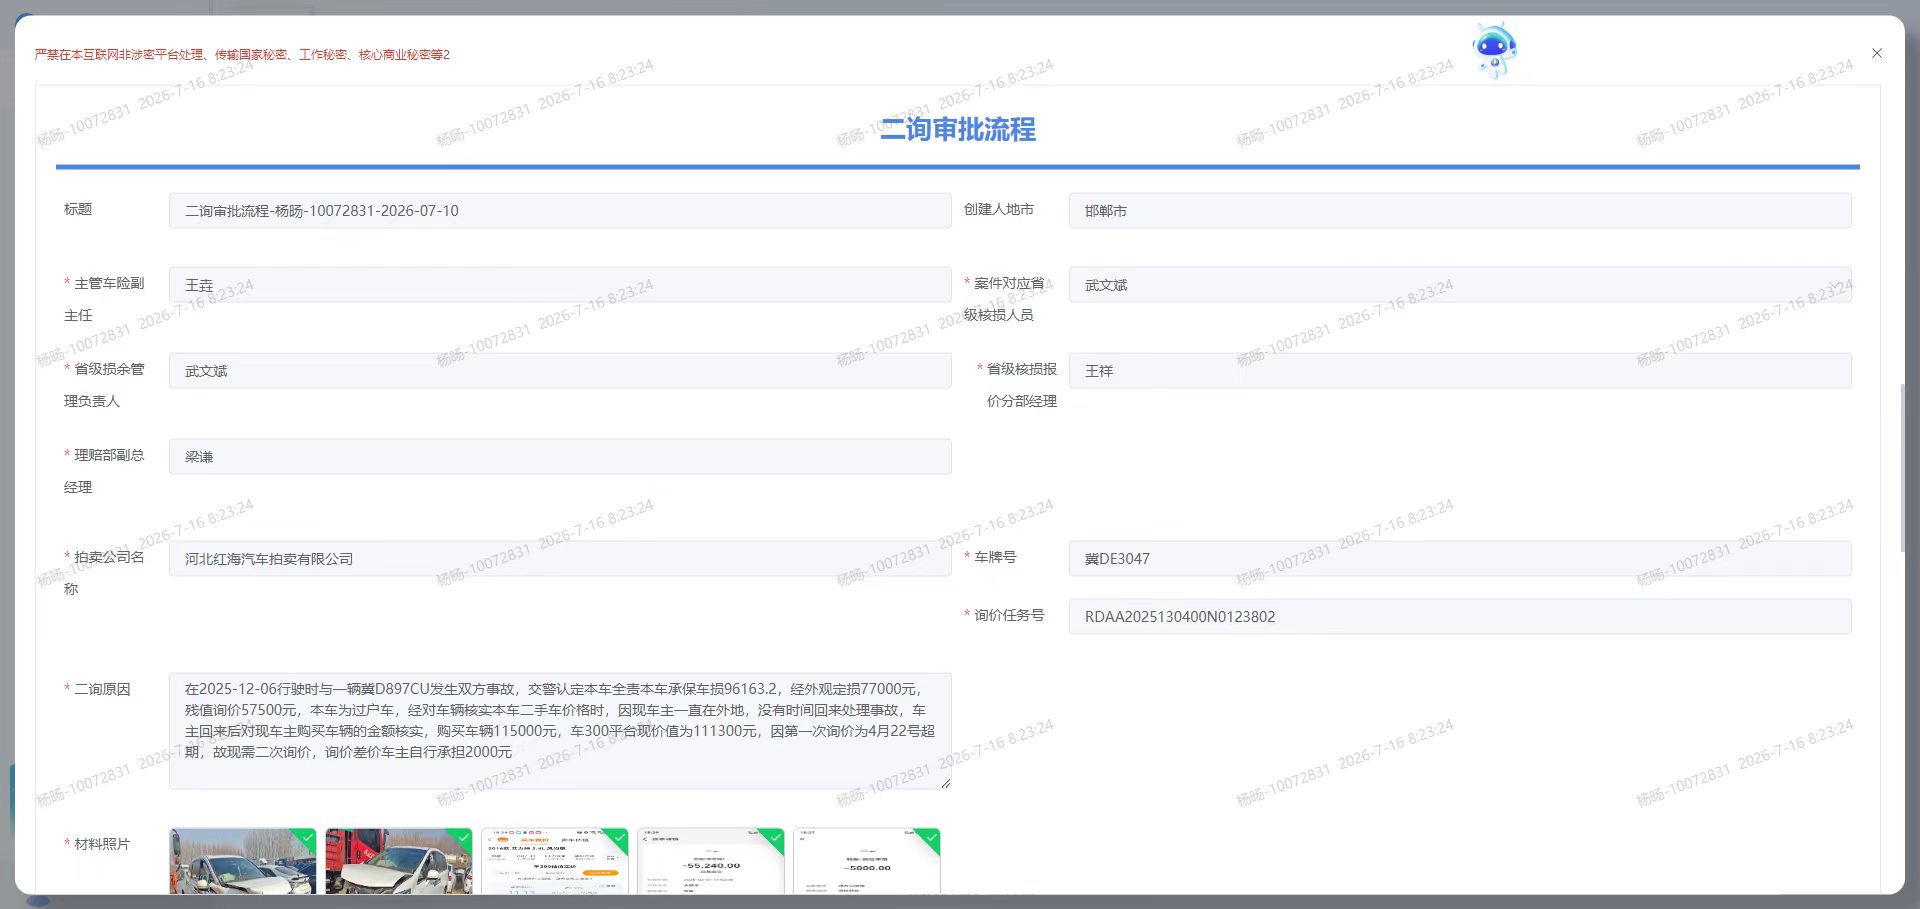1920x909 pixels.
Task: Toggle green checkmark on first photo
Action: click(x=306, y=838)
